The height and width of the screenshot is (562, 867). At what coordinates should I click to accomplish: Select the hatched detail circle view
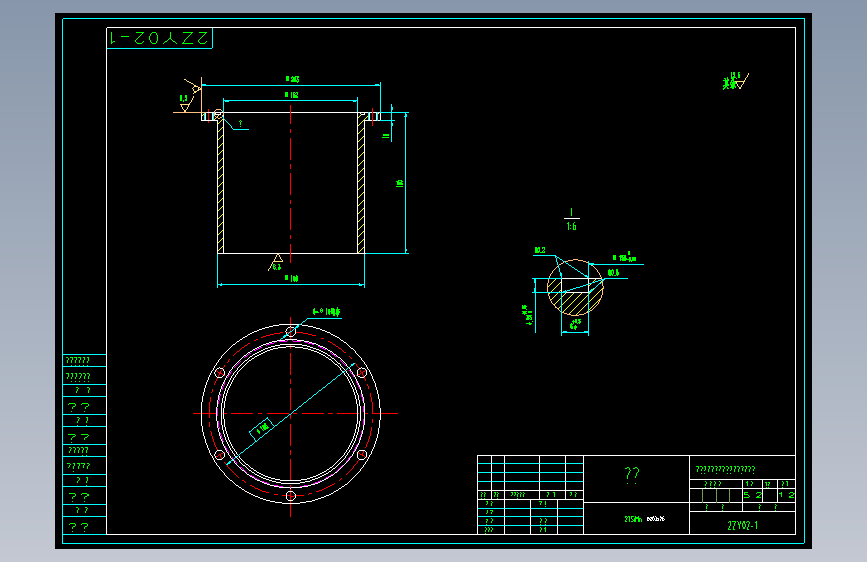click(x=575, y=288)
